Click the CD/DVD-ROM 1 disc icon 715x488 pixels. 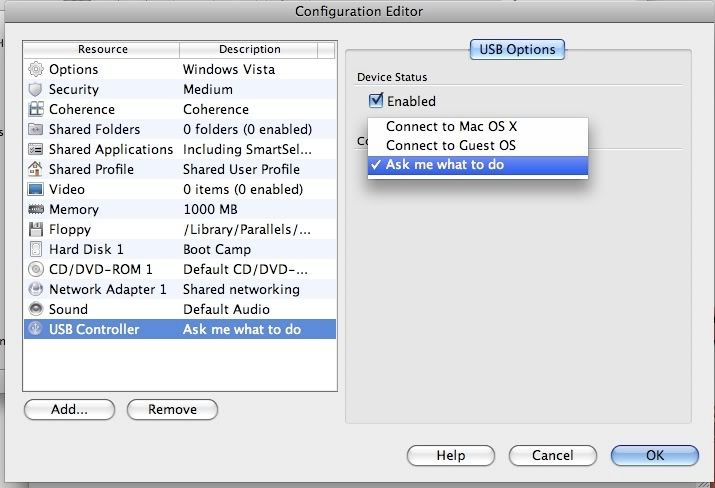tap(36, 269)
